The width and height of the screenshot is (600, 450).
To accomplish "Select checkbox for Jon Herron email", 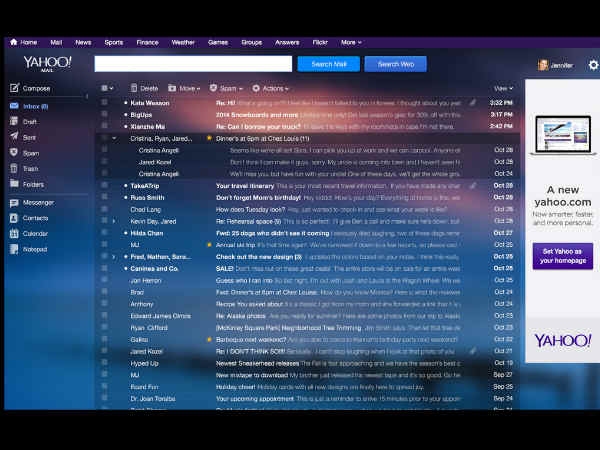I will pyautogui.click(x=104, y=280).
